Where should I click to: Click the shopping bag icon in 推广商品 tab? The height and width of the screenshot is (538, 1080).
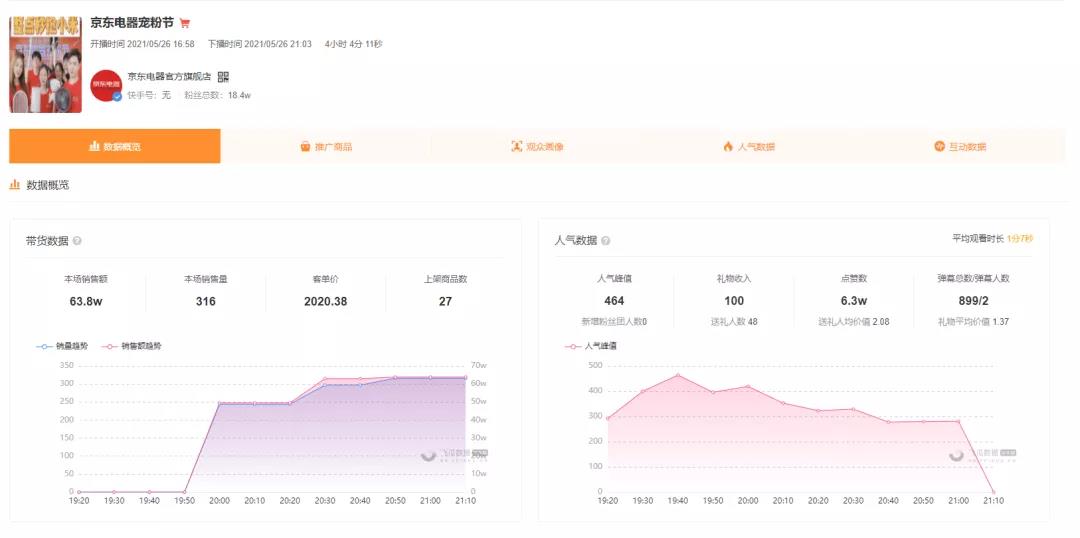305,146
